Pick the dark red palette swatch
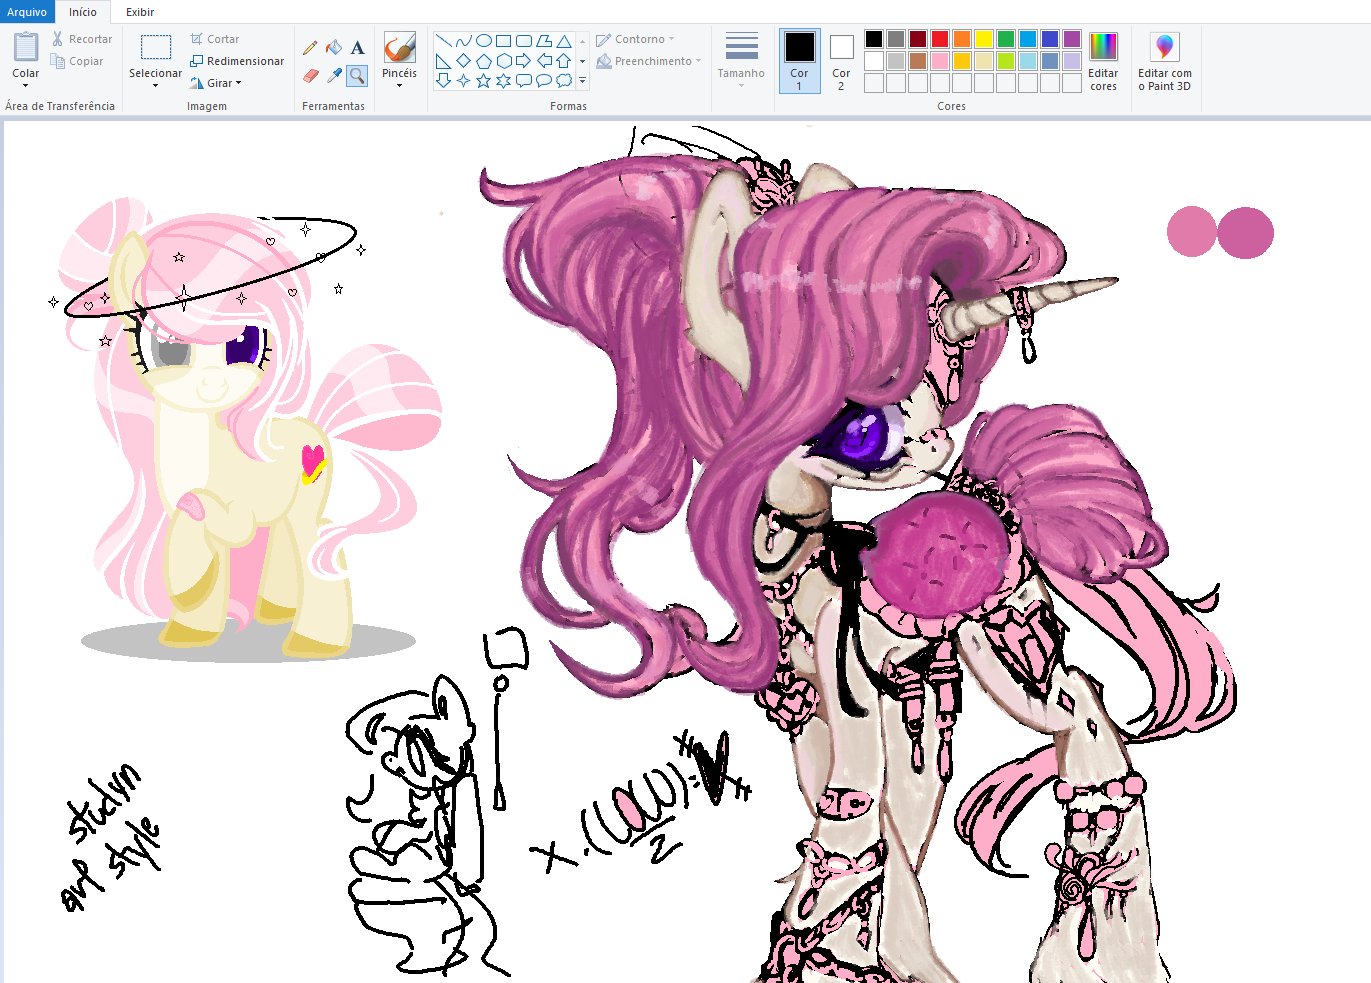Screen dimensions: 1371x983 click(918, 39)
